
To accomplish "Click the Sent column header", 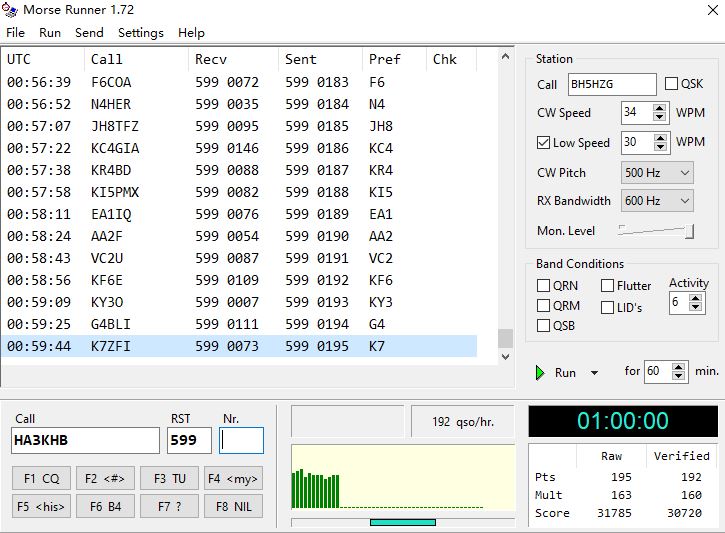I will click(x=320, y=59).
